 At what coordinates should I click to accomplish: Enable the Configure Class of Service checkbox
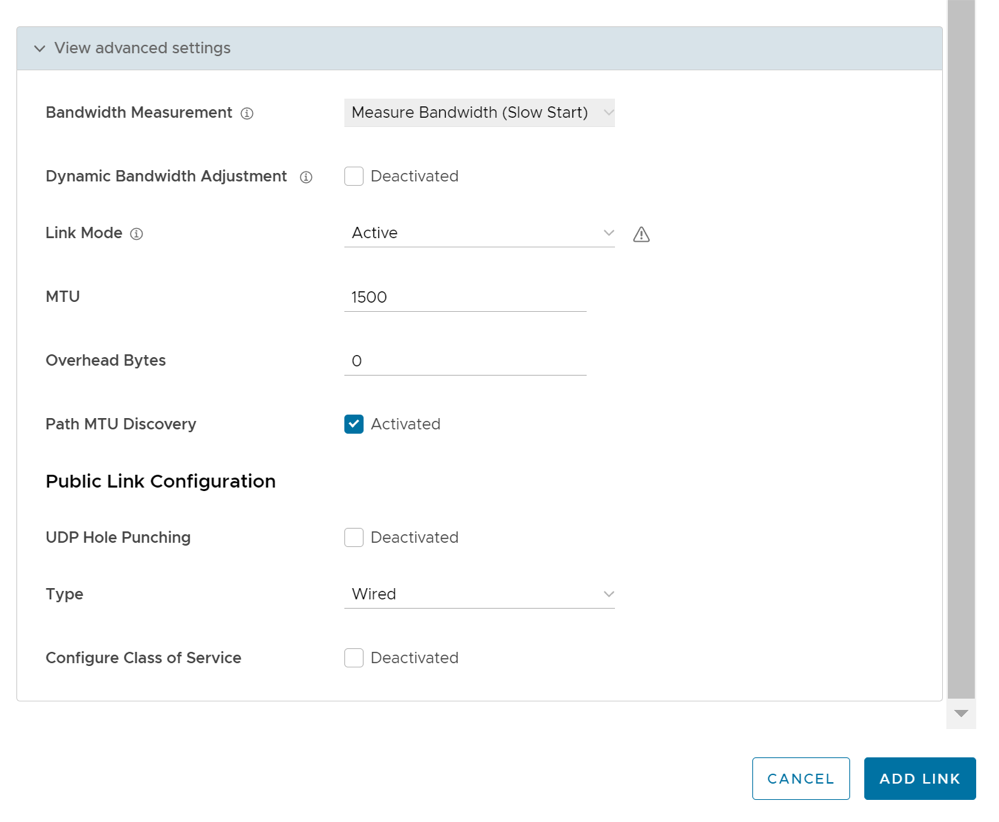pyautogui.click(x=354, y=658)
